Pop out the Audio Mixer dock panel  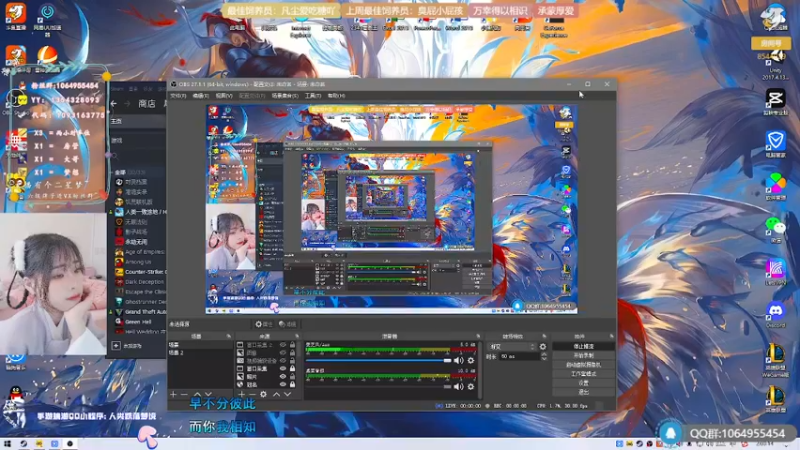point(478,336)
